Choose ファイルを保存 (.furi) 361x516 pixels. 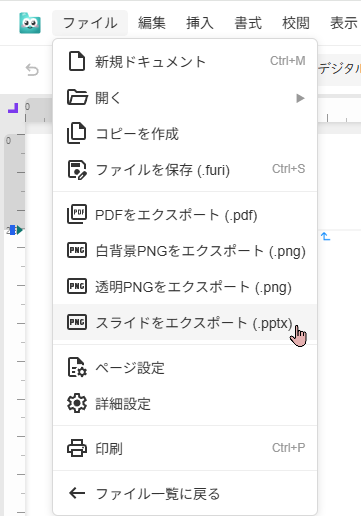[x=185, y=170]
